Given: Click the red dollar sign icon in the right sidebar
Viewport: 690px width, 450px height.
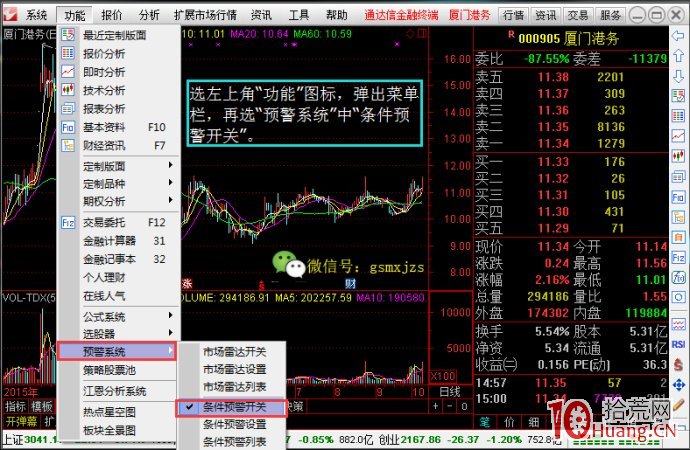Looking at the screenshot, I should pyautogui.click(x=678, y=364).
